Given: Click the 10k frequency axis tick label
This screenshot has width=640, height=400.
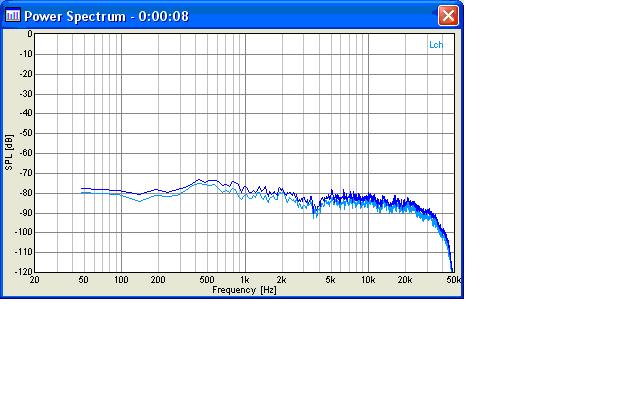Looking at the screenshot, I should [x=368, y=280].
